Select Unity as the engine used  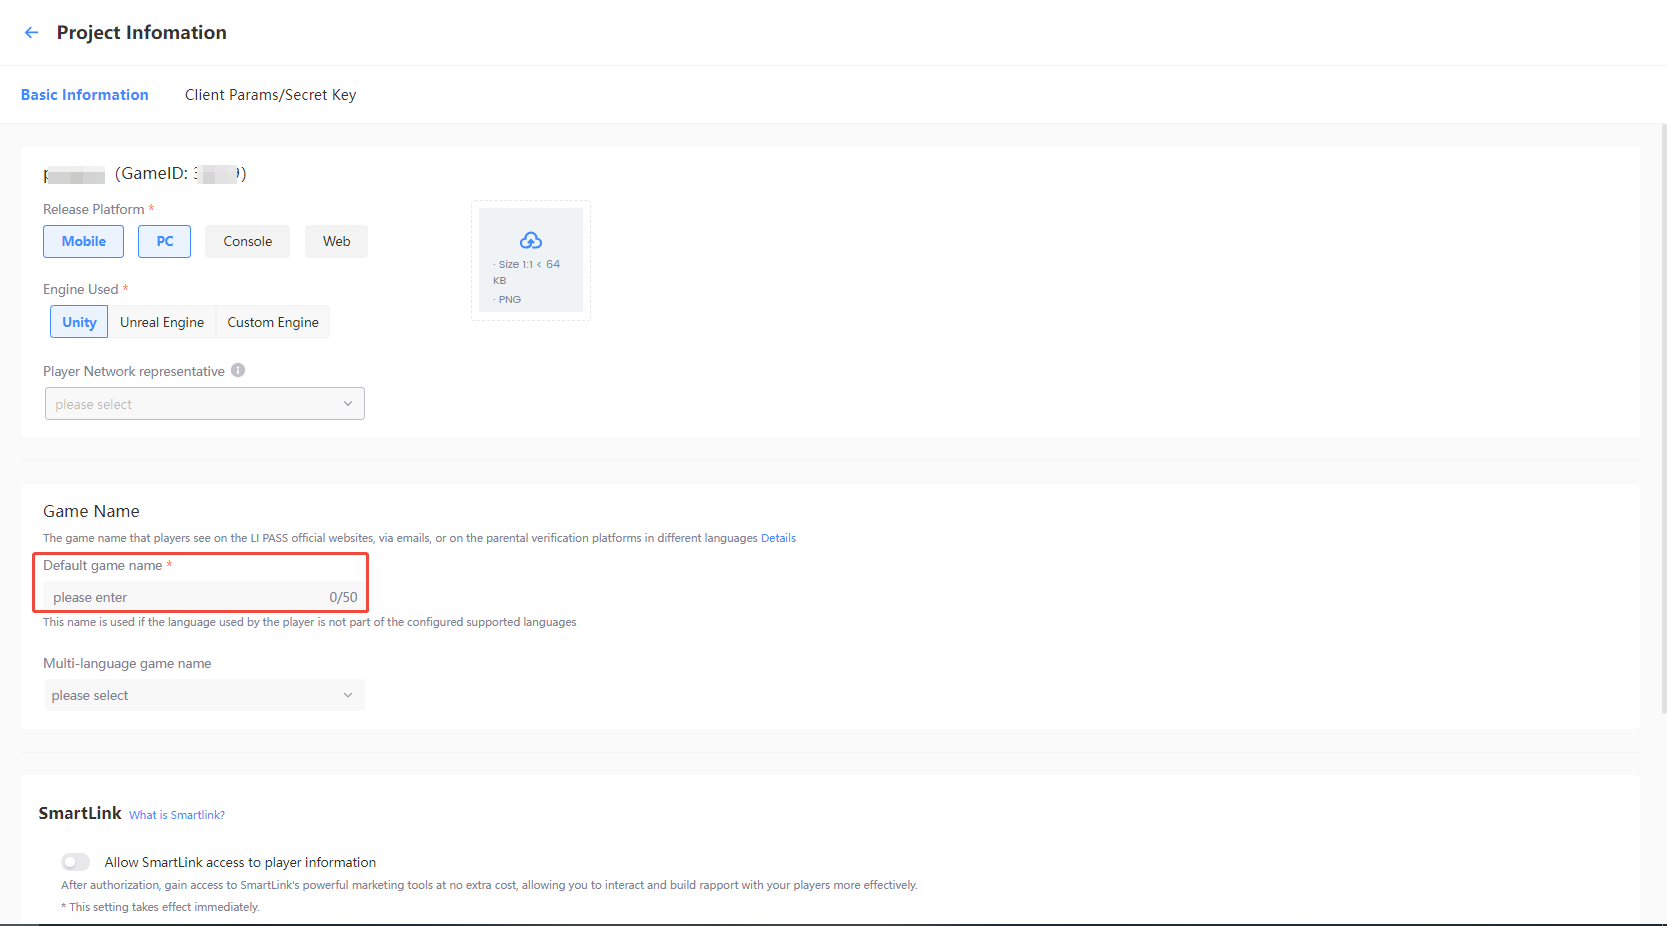[x=79, y=322]
